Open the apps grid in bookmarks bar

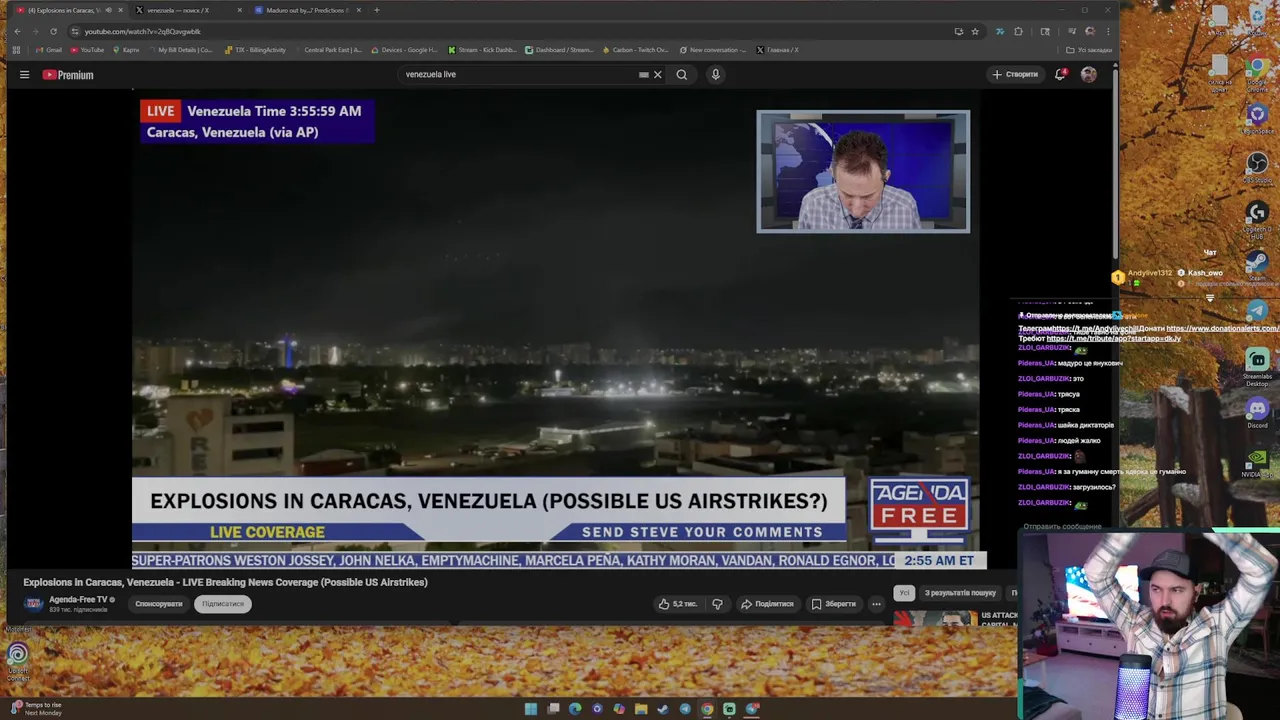click(17, 50)
